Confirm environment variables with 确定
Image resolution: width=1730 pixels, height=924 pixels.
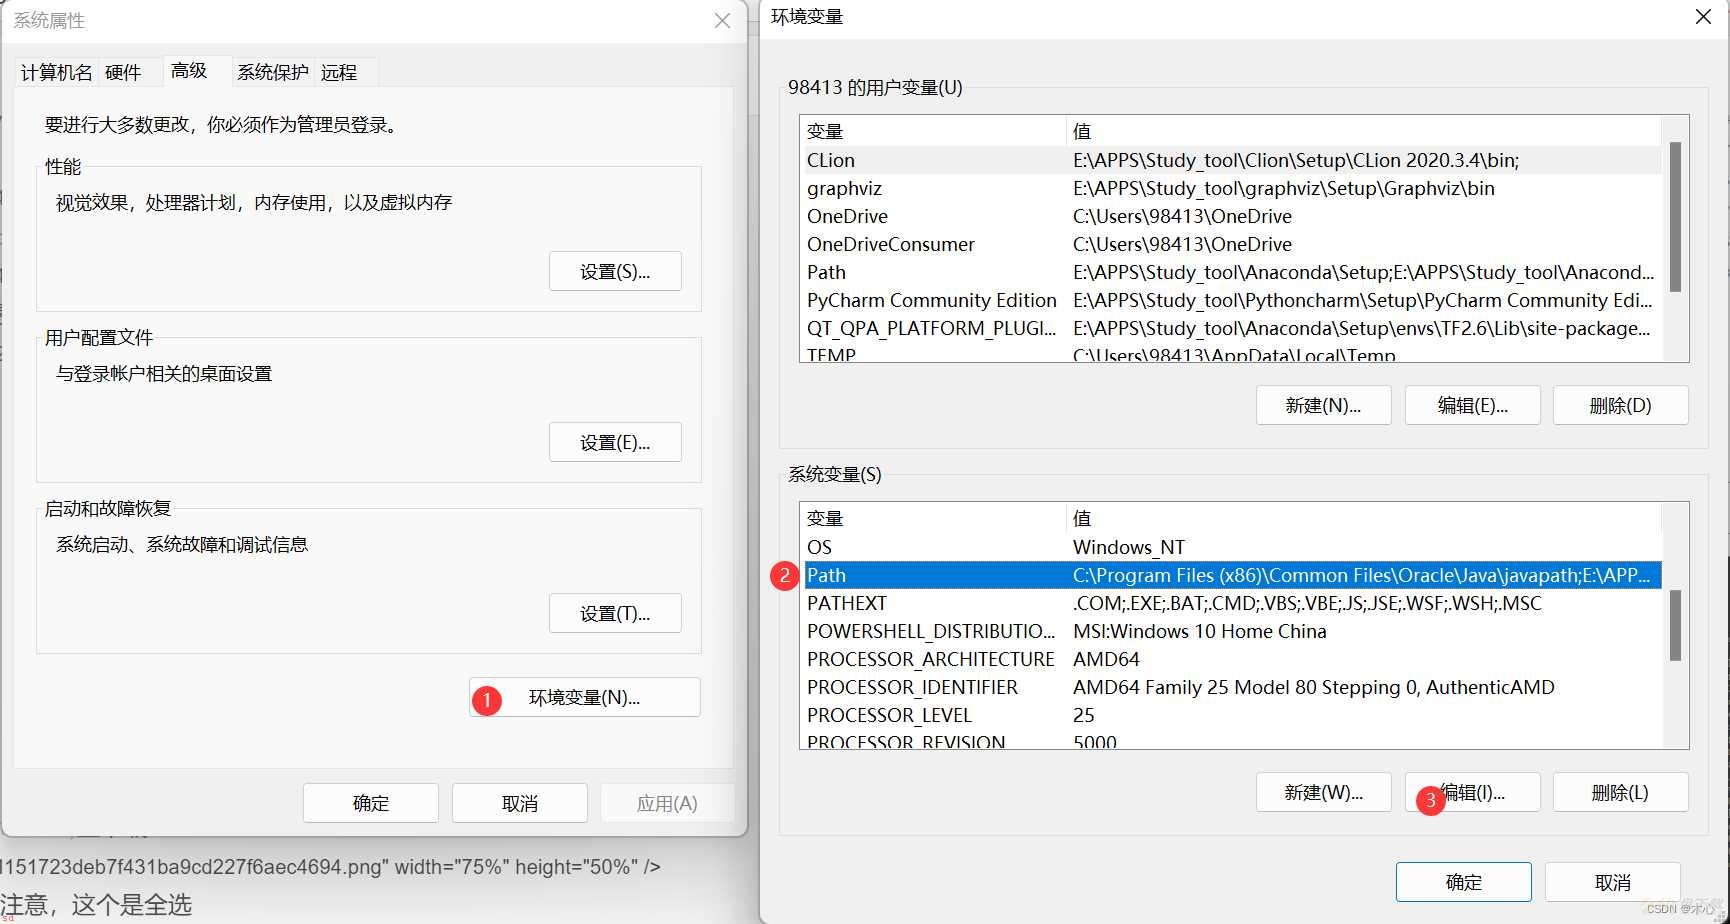1464,882
